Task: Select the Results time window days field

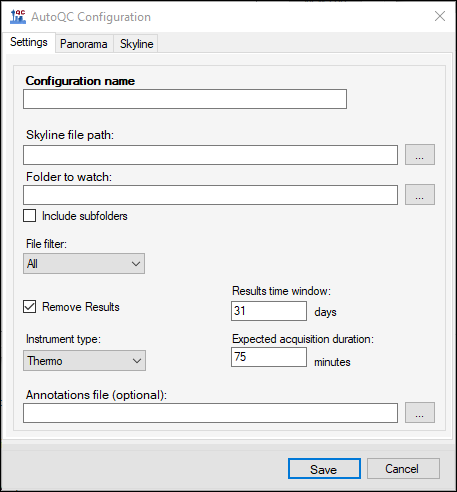Action: point(269,311)
